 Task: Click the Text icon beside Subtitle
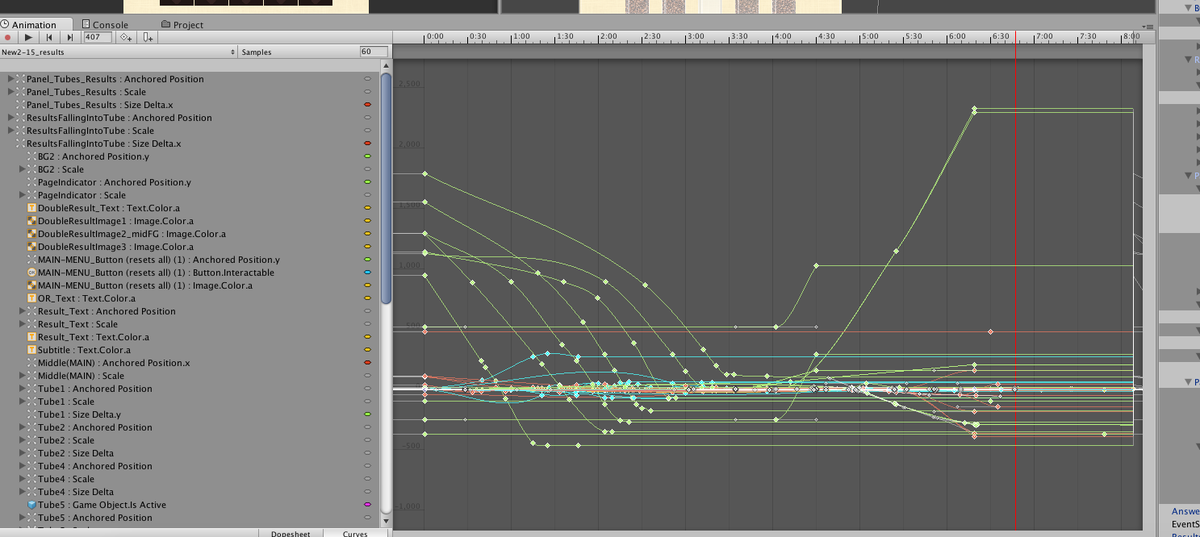pos(32,350)
